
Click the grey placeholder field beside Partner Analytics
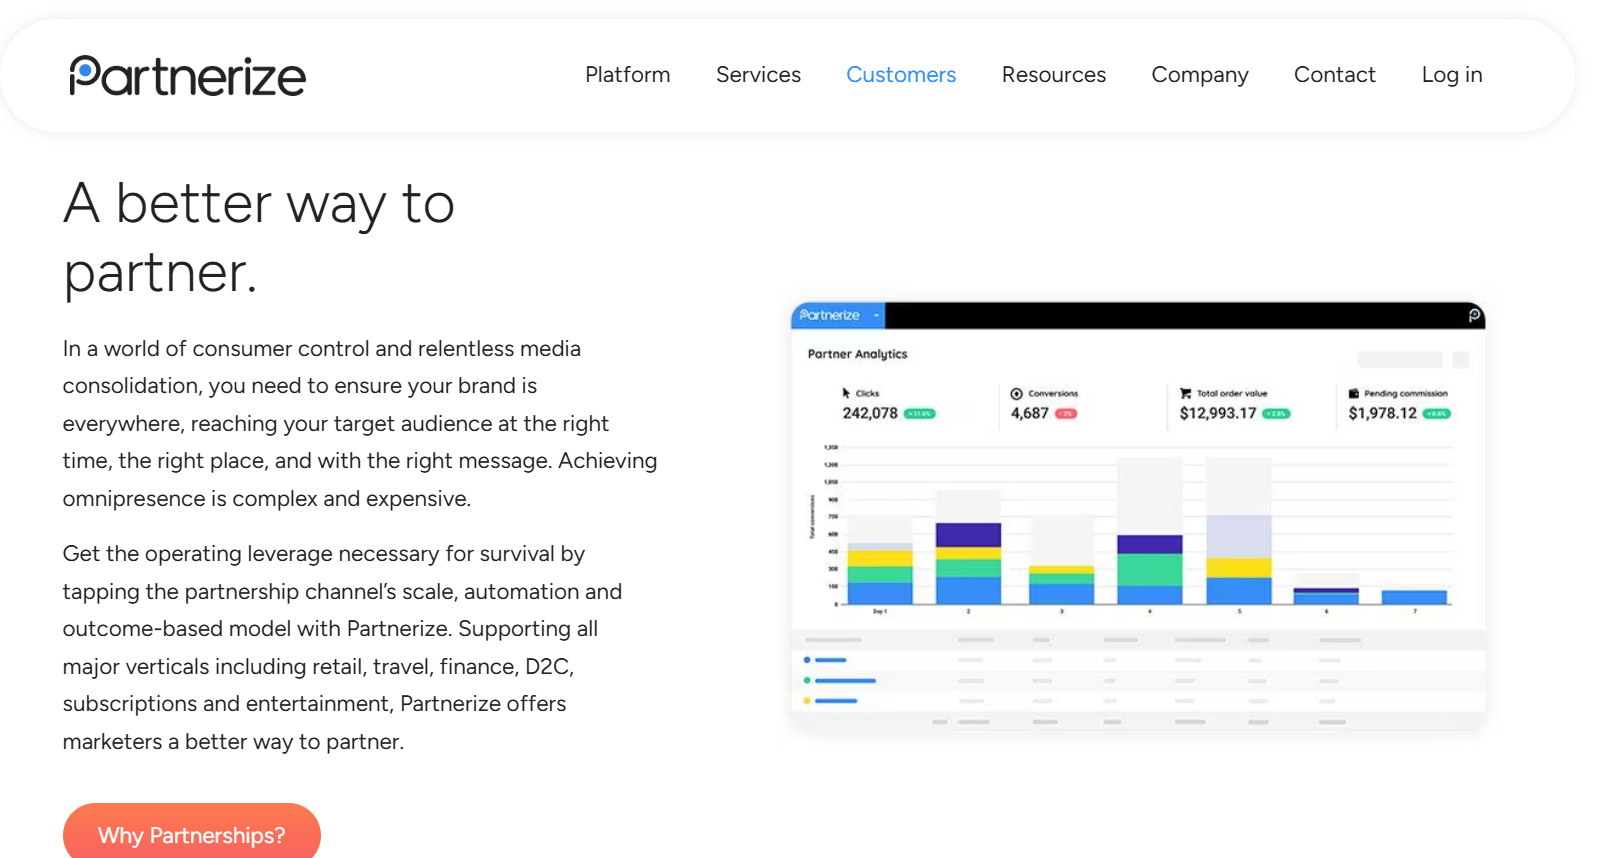1400,359
